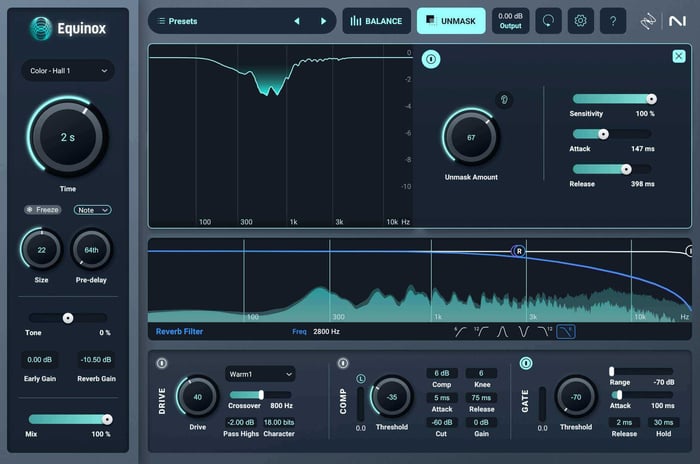The height and width of the screenshot is (464, 700).
Task: Click the Unmask Attack slider handle
Action: tap(603, 134)
